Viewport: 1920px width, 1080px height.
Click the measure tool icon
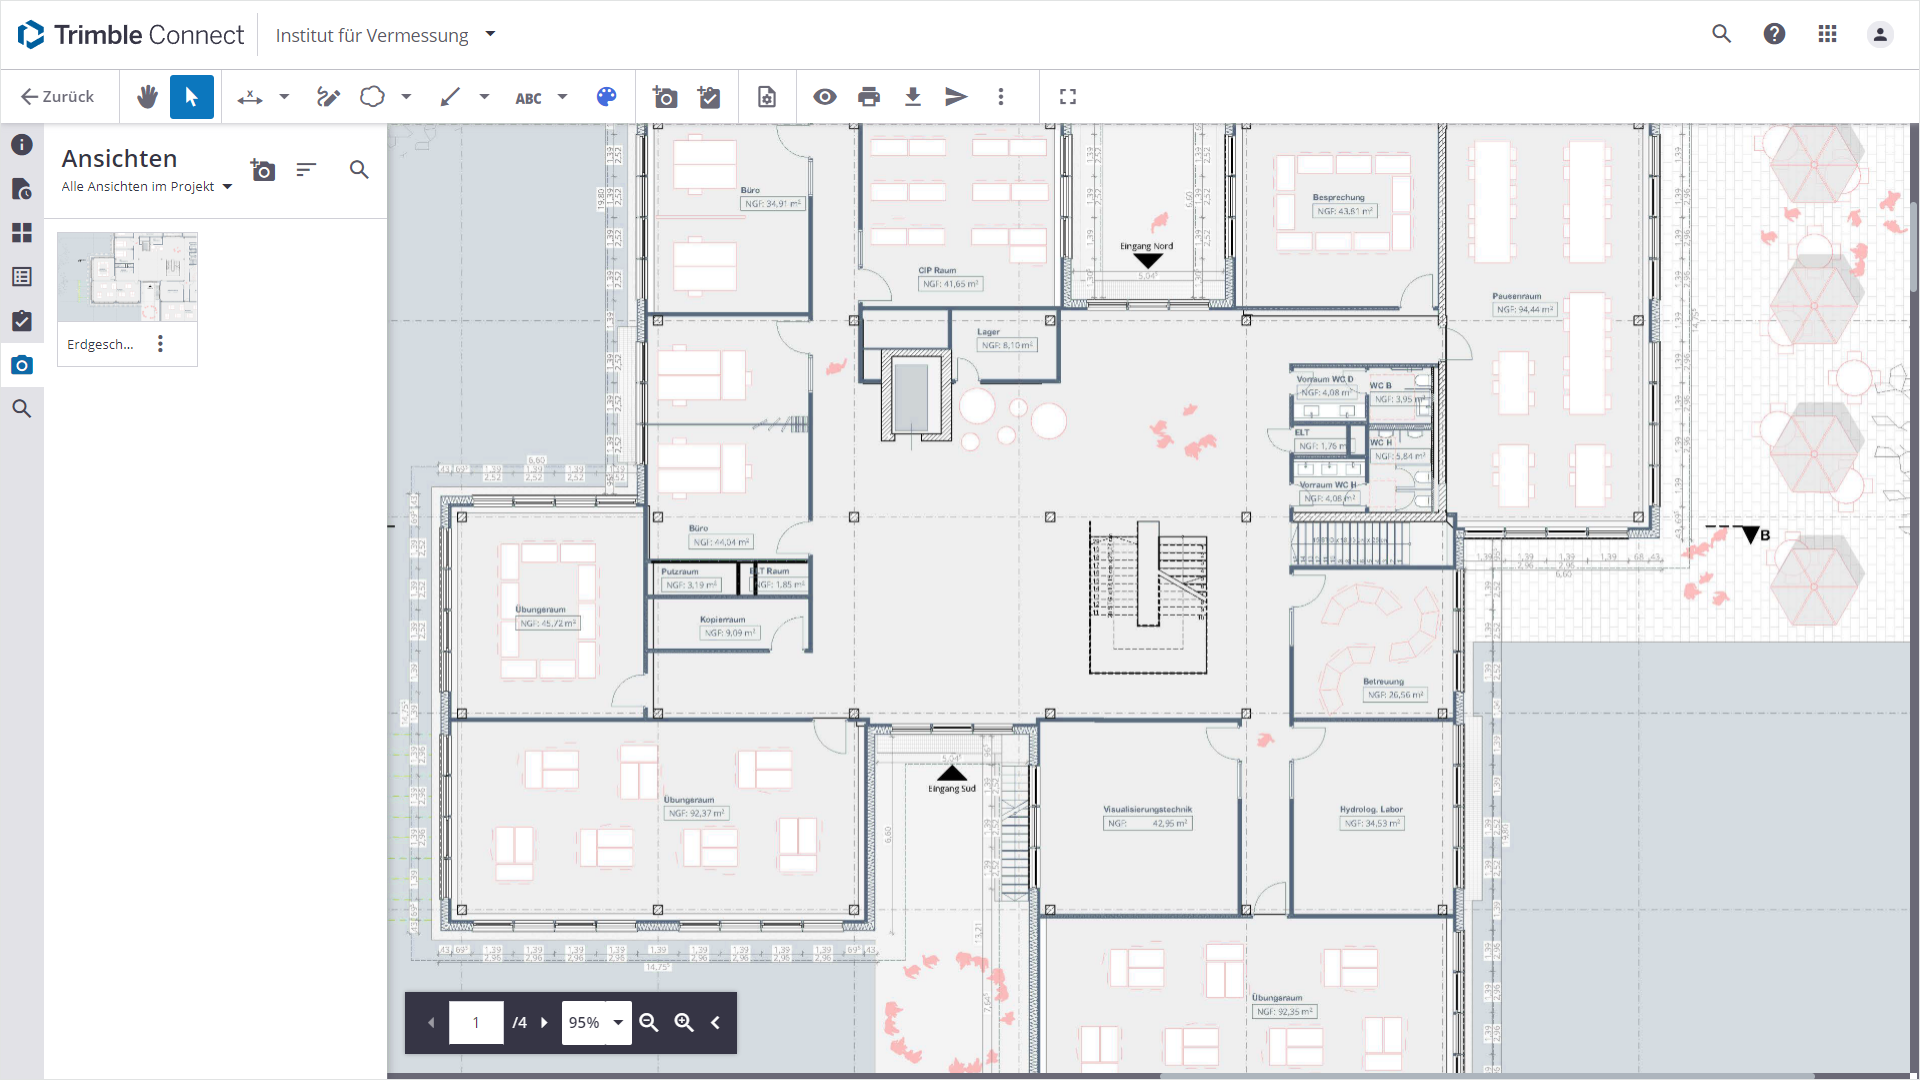(x=250, y=97)
